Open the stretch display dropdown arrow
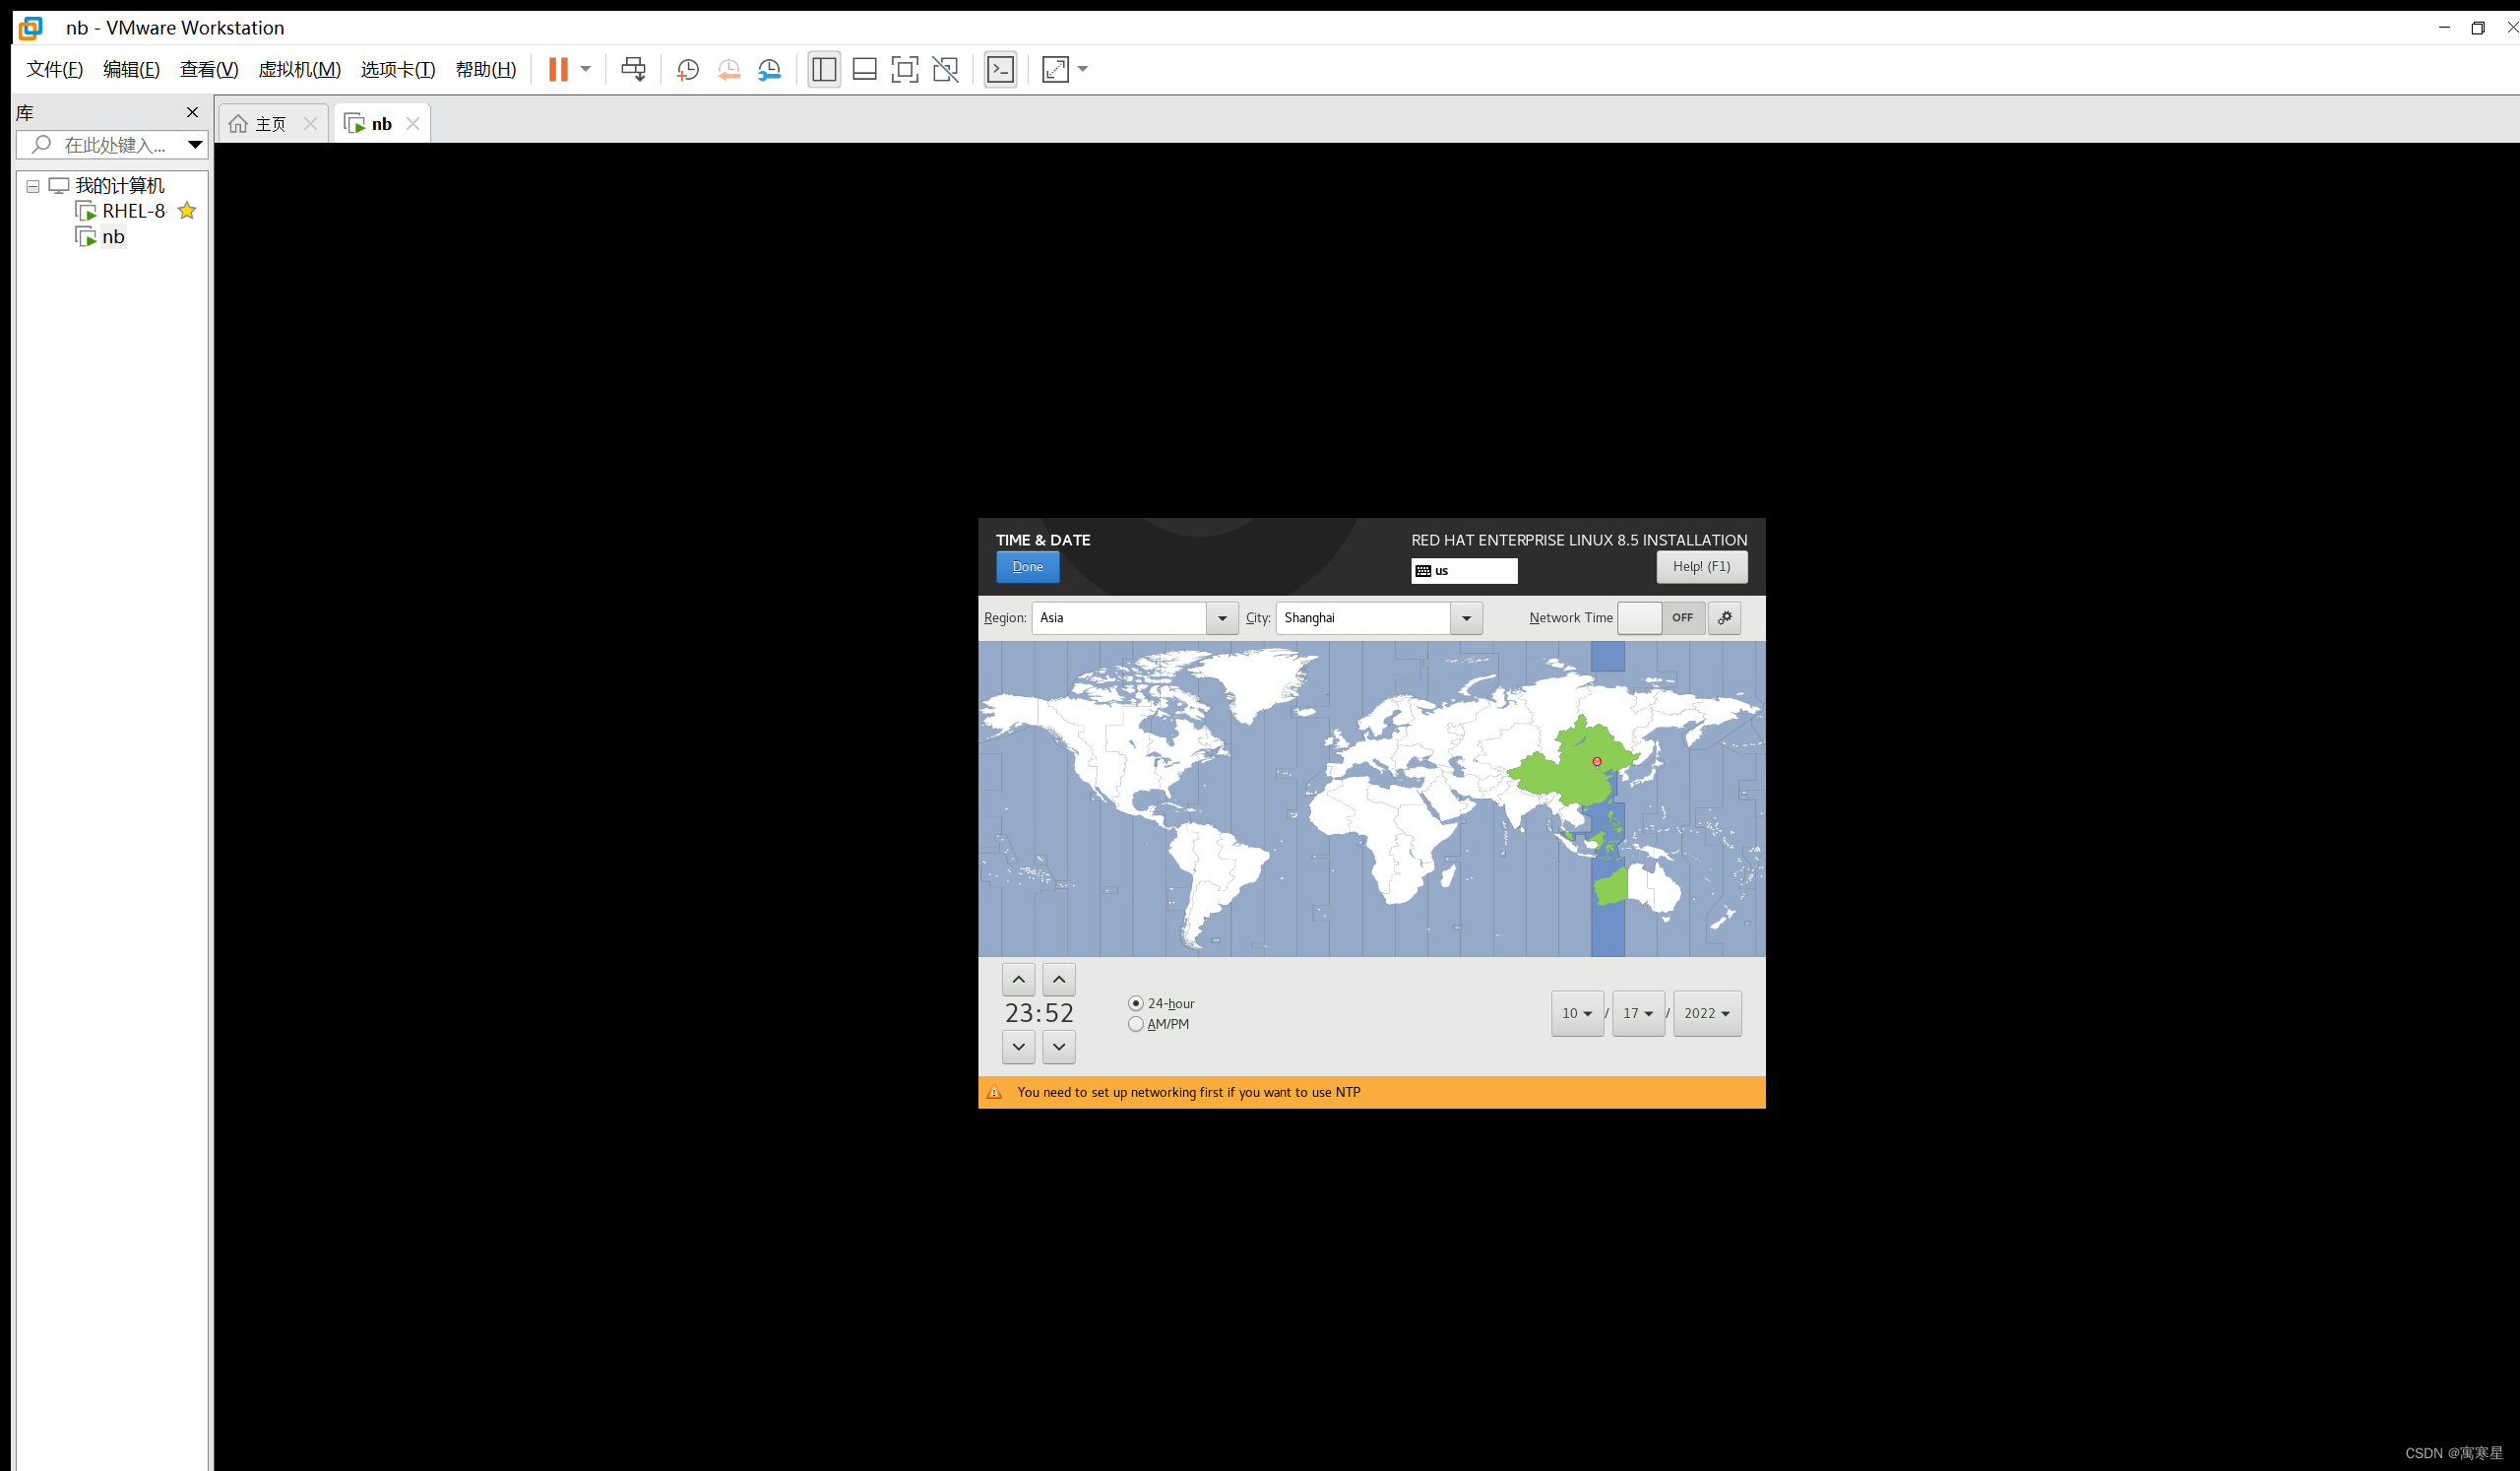Viewport: 2520px width, 1471px height. click(x=1083, y=69)
